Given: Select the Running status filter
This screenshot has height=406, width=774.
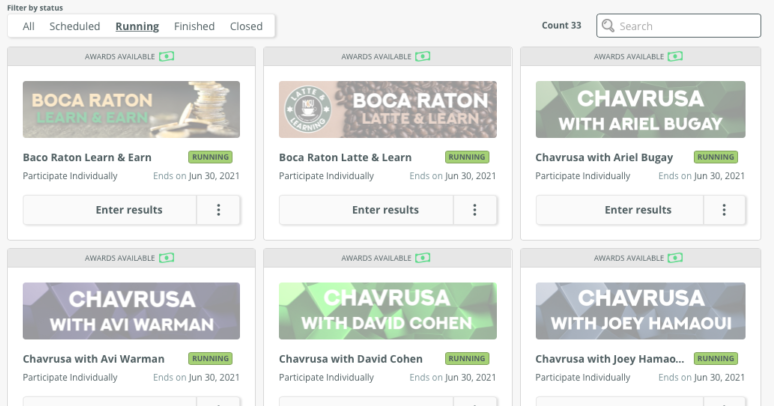Looking at the screenshot, I should point(137,26).
